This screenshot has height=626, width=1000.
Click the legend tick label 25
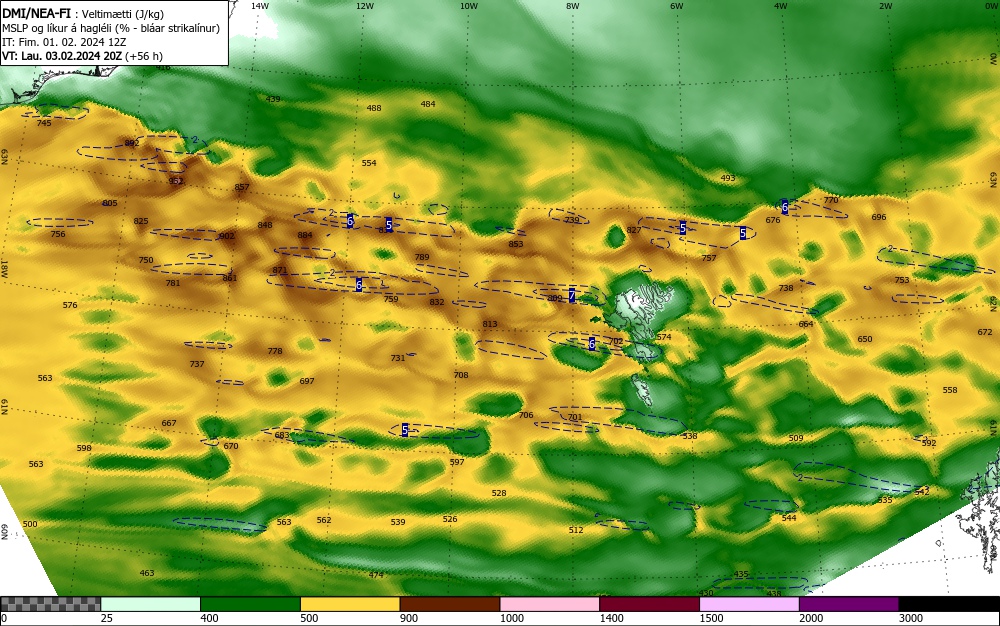(107, 618)
